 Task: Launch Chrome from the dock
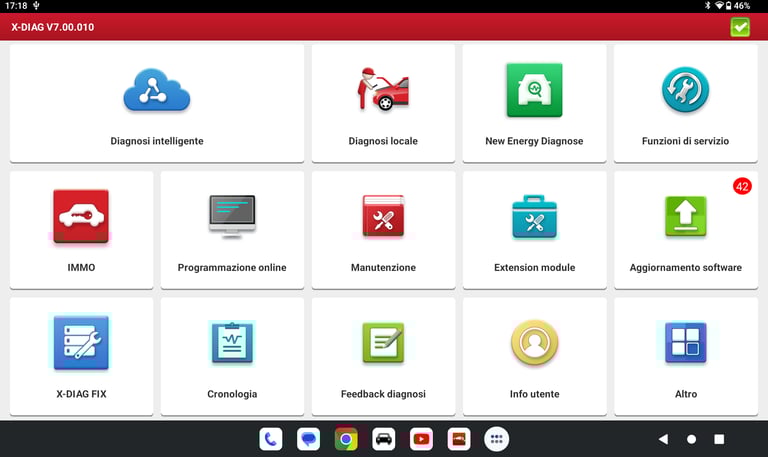coord(346,439)
